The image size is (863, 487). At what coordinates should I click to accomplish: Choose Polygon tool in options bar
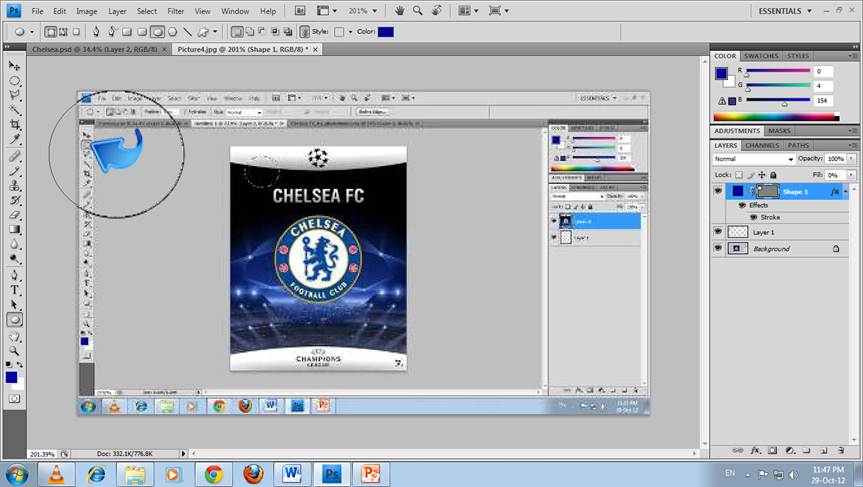tap(172, 32)
